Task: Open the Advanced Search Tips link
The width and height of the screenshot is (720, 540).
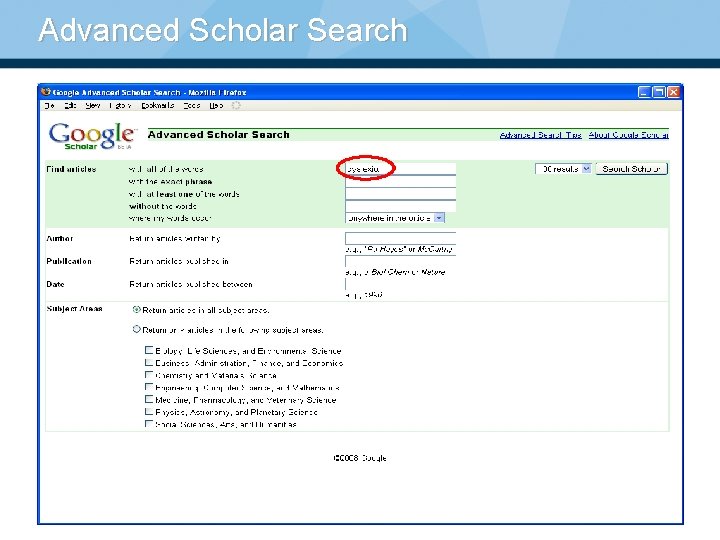Action: pos(540,135)
